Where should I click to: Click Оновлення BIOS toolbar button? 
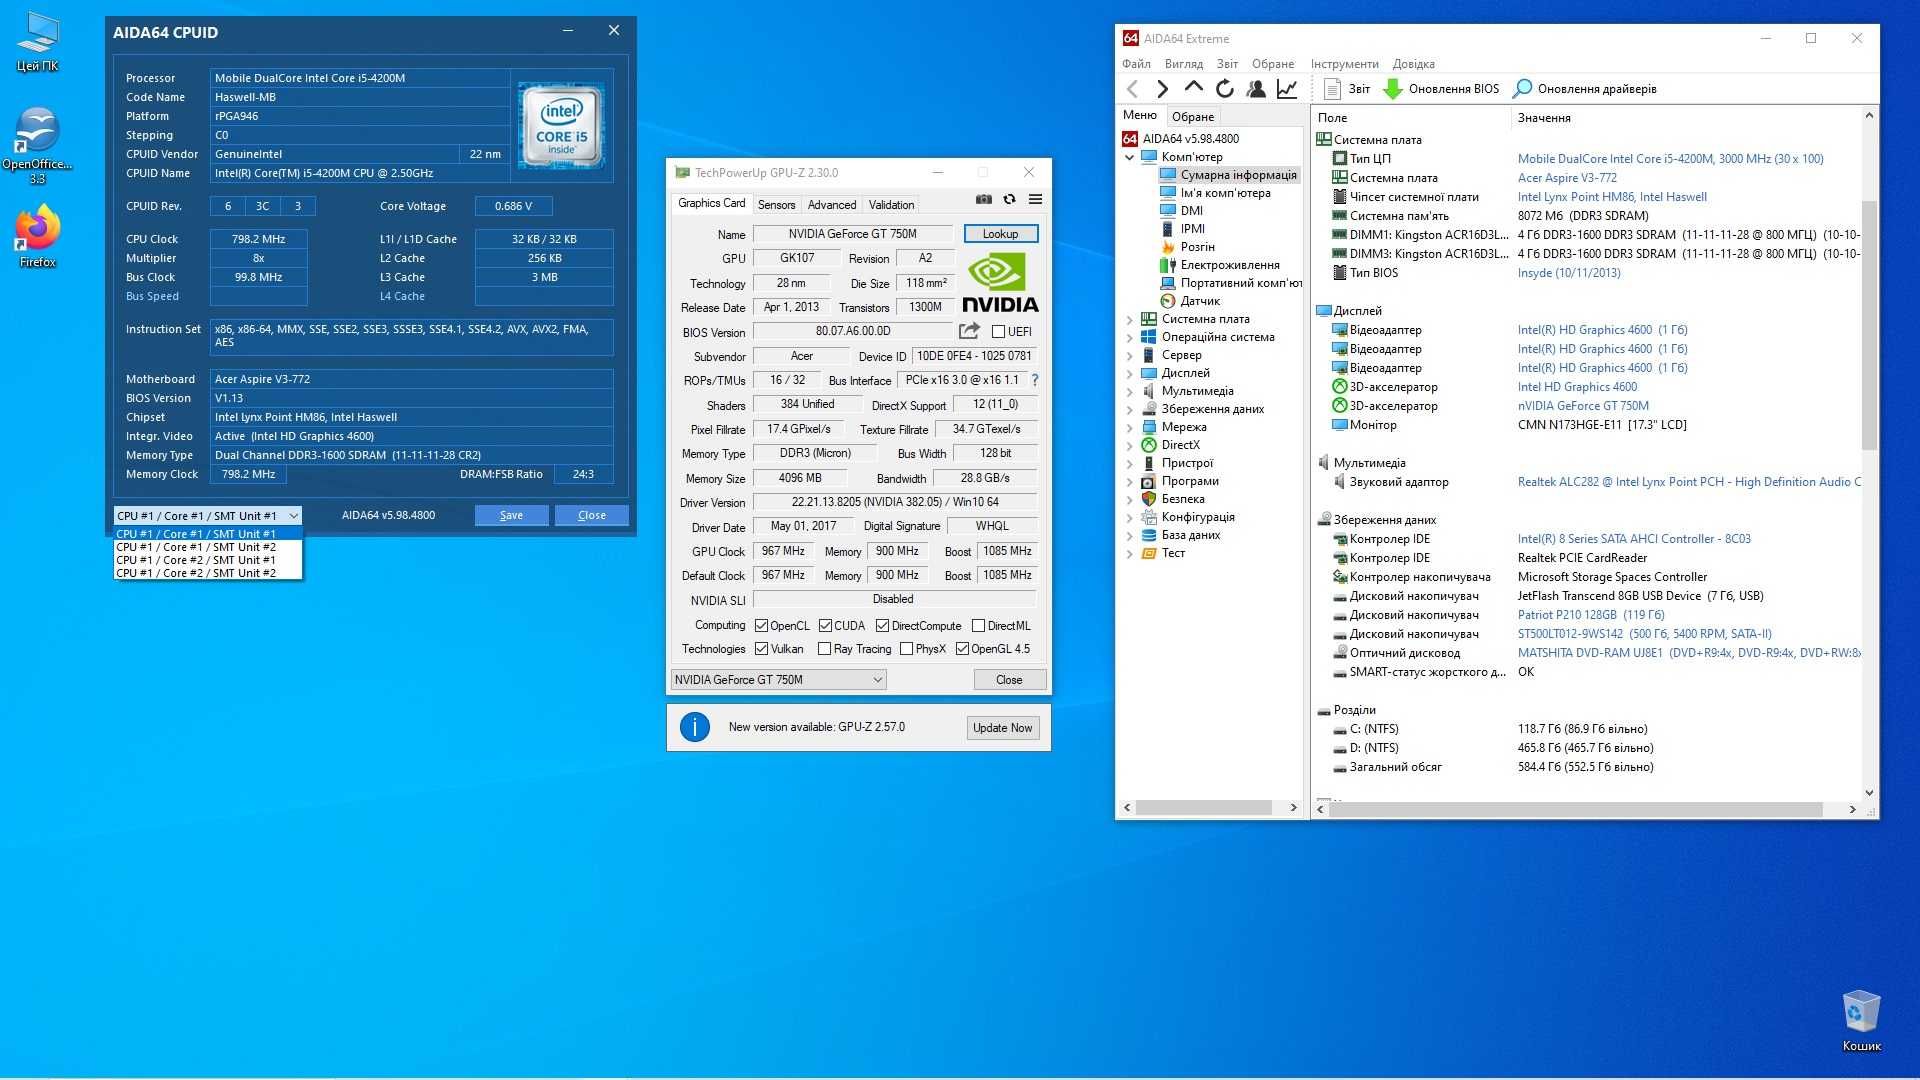tap(1441, 89)
